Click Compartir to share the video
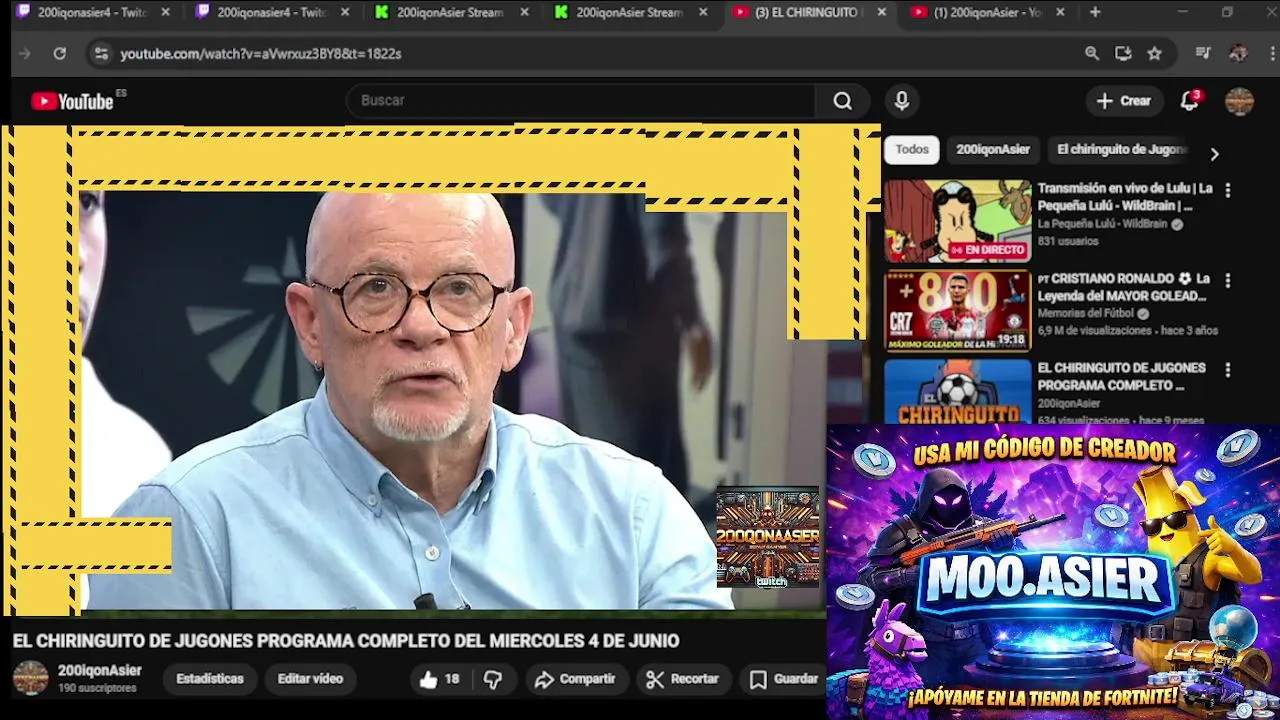1280x720 pixels. (575, 679)
